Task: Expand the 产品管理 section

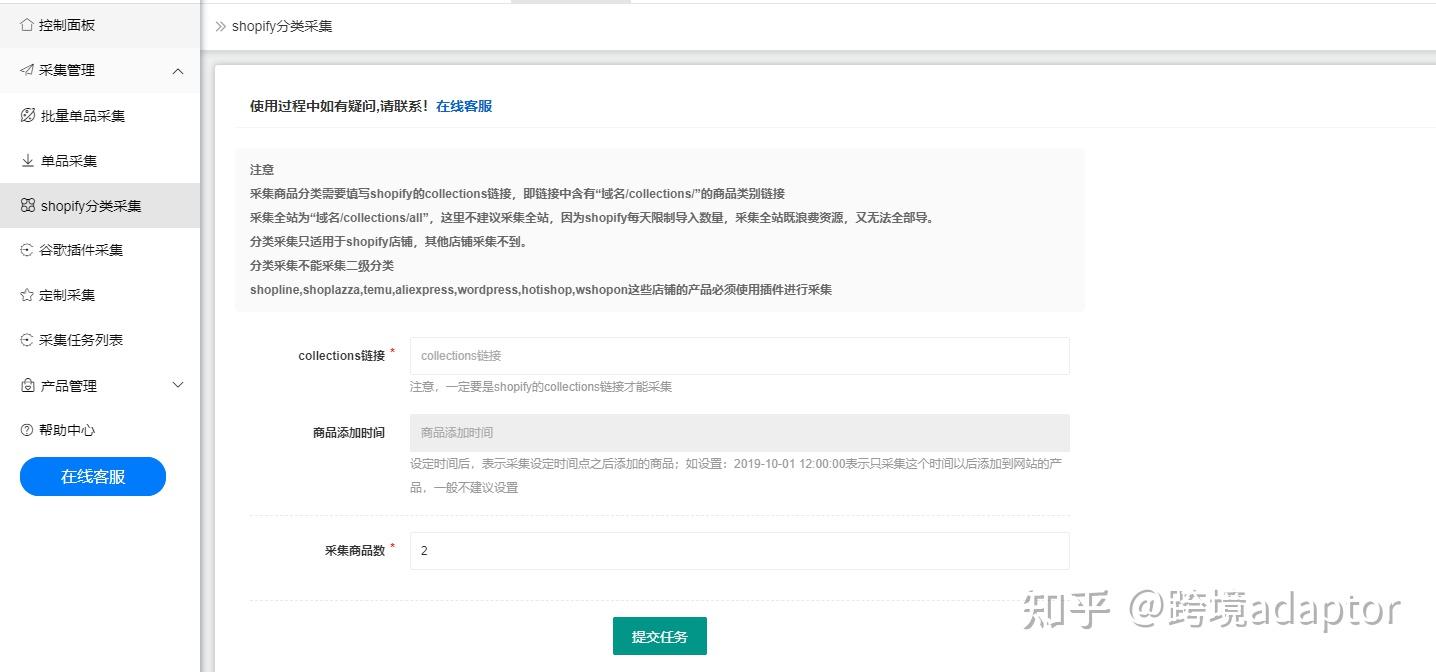Action: click(x=178, y=385)
